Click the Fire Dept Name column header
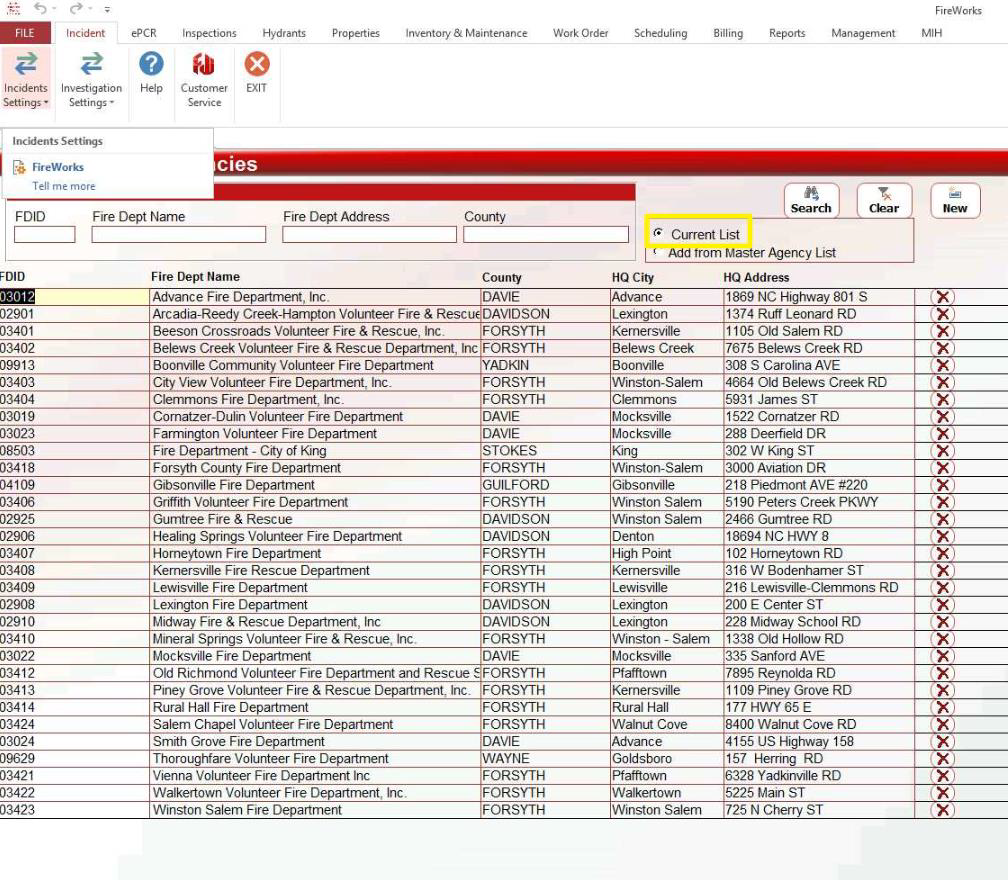The height and width of the screenshot is (880, 1008). (x=195, y=277)
